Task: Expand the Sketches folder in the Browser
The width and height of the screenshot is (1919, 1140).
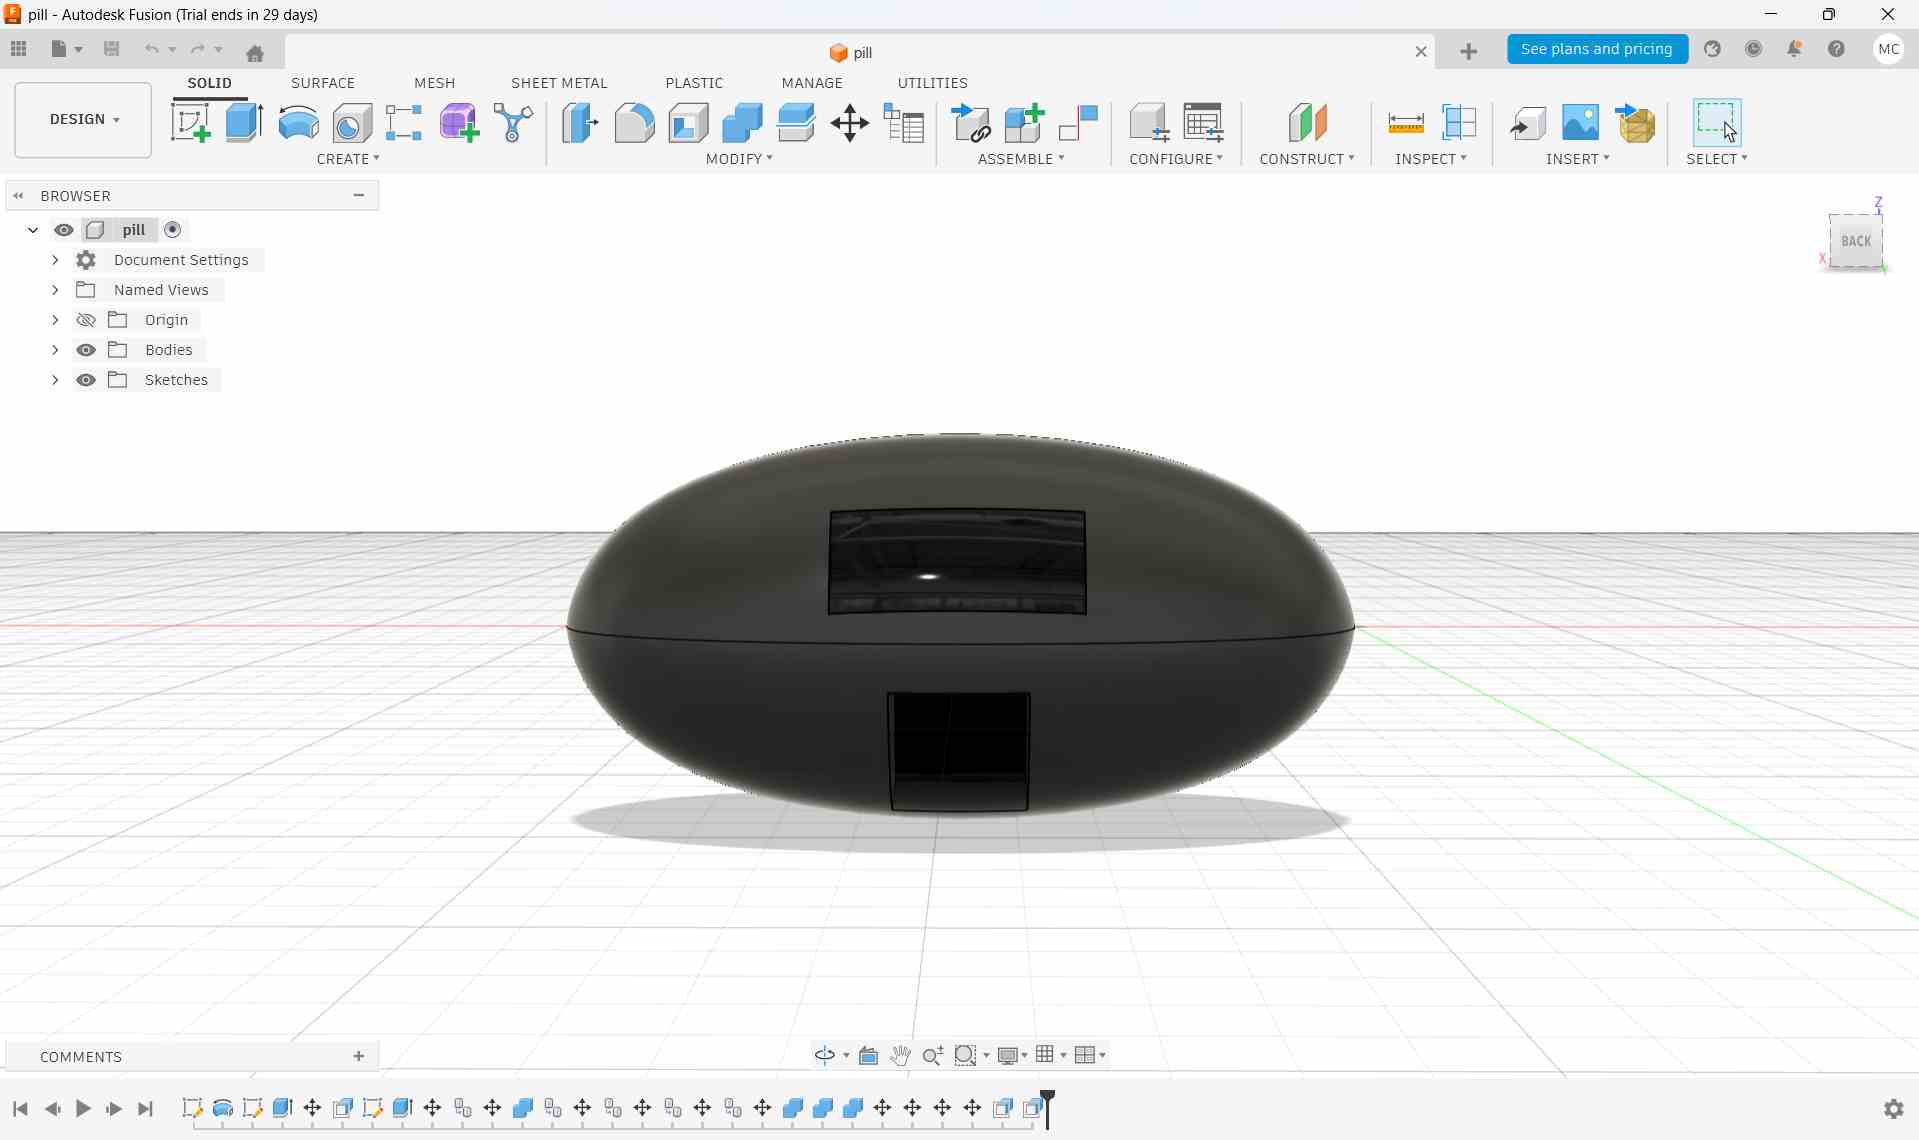Action: [55, 380]
